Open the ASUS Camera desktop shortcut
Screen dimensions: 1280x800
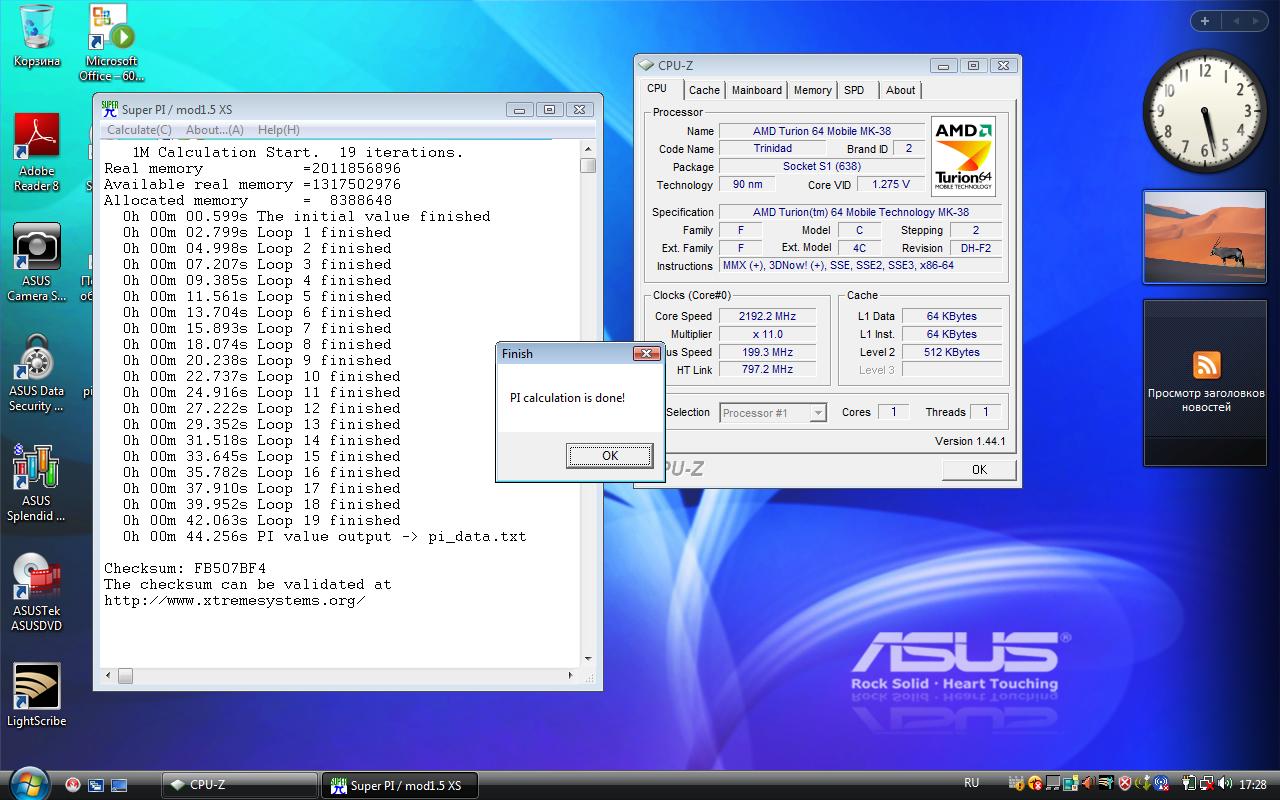pyautogui.click(x=36, y=262)
